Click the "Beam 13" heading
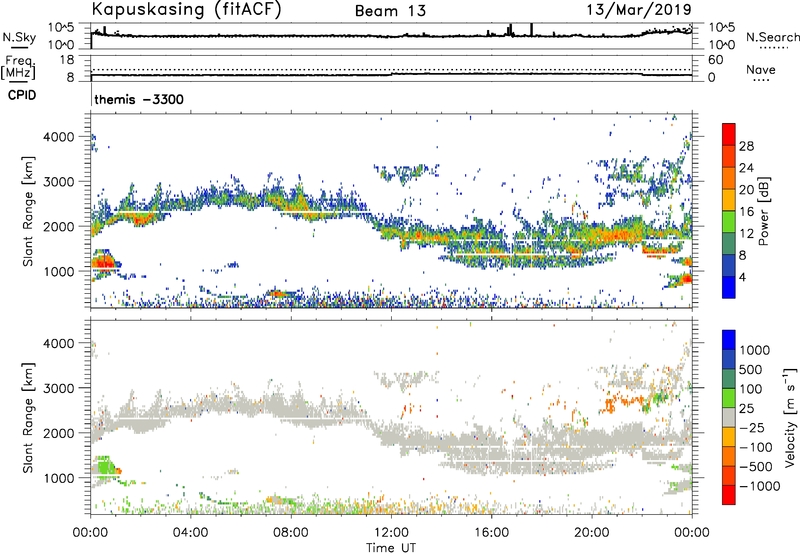Screen dimensions: 800x554 pos(390,11)
